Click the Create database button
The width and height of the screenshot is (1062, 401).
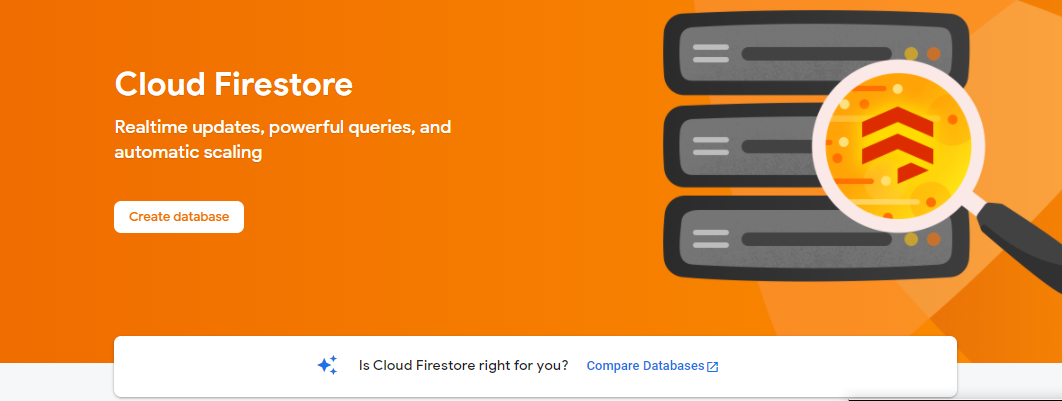click(x=179, y=217)
